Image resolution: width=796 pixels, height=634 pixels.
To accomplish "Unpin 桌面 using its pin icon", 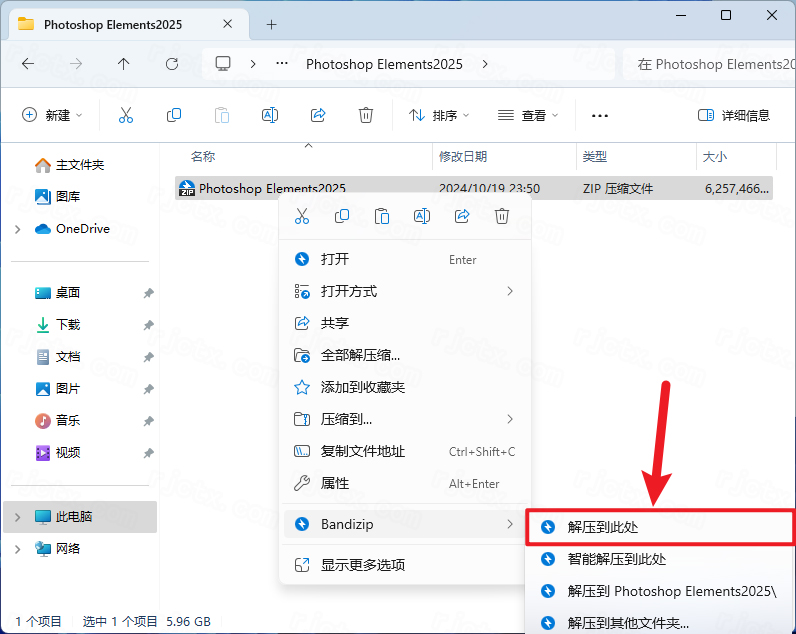I will 148,293.
